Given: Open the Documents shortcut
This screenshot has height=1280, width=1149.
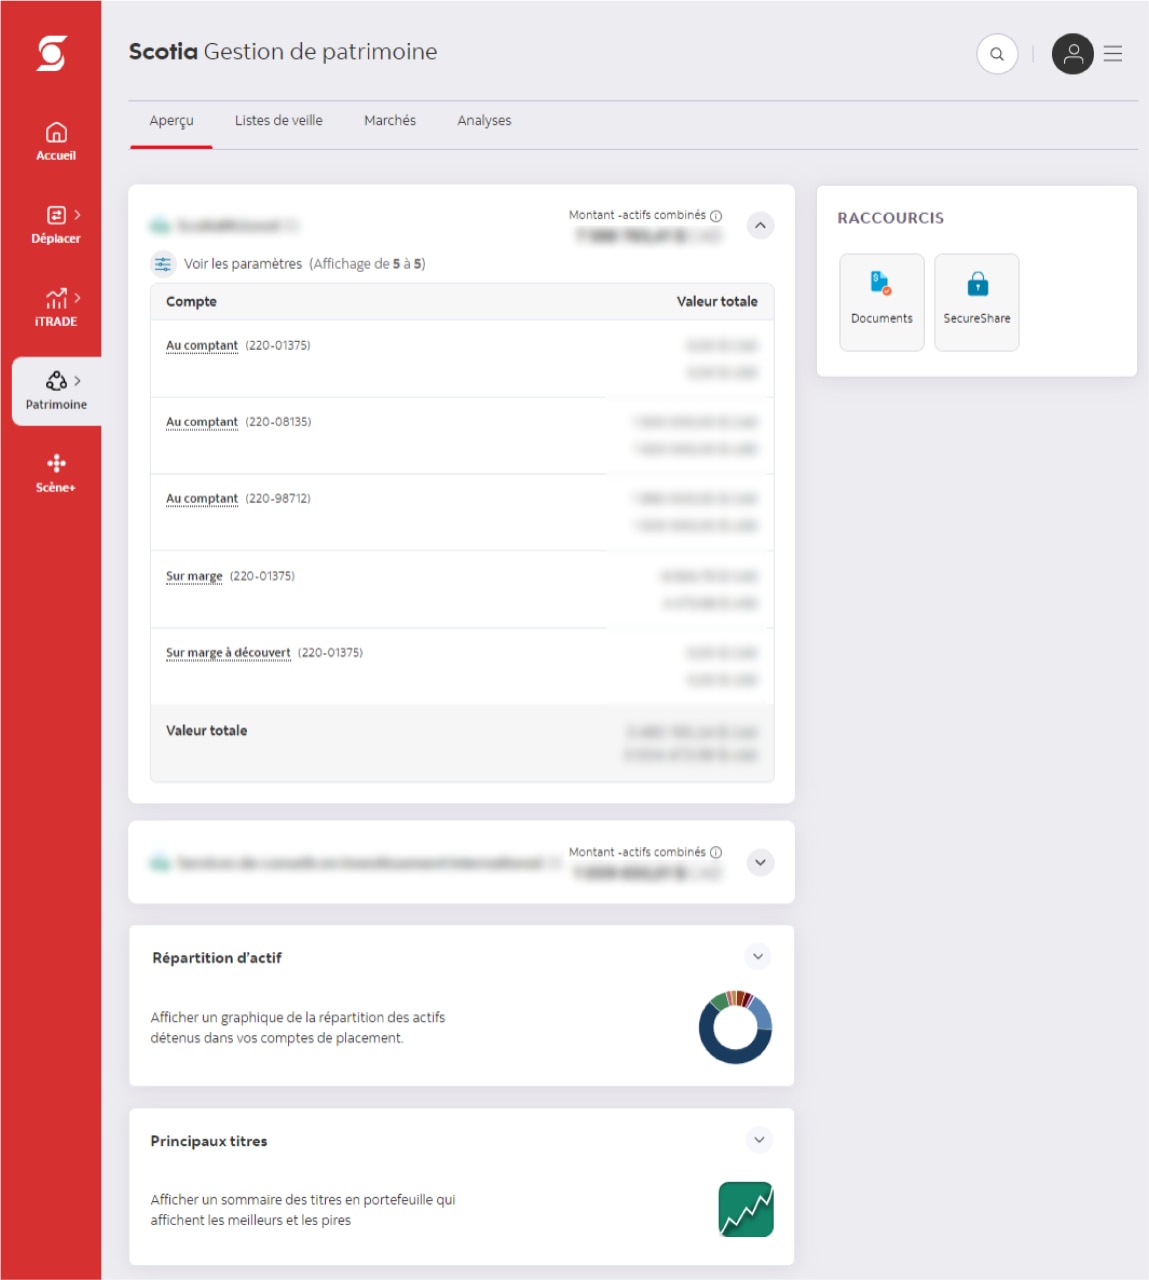Looking at the screenshot, I should tap(882, 302).
